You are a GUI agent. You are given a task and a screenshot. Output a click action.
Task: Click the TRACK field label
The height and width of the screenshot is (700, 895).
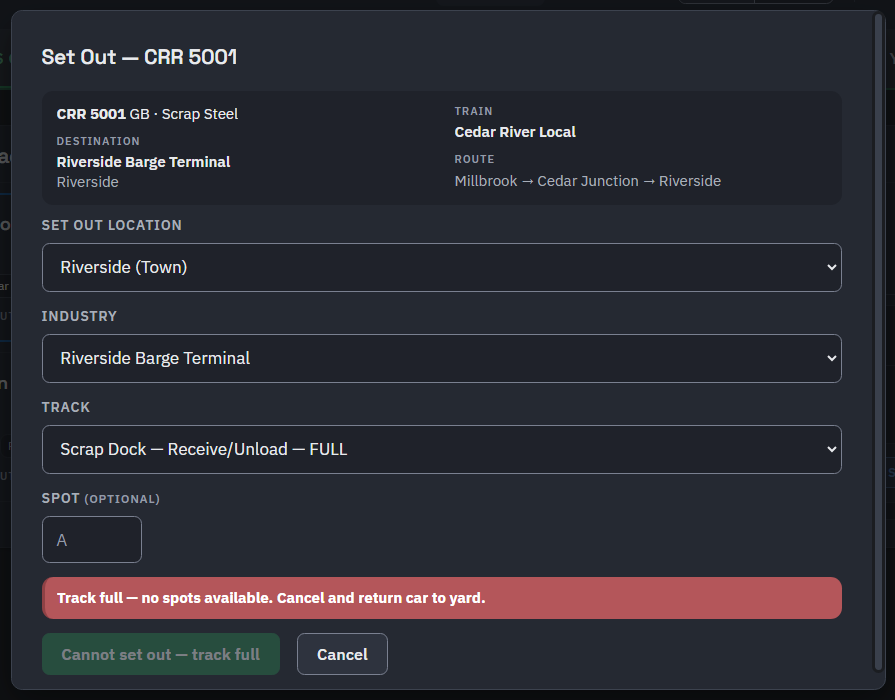[66, 407]
